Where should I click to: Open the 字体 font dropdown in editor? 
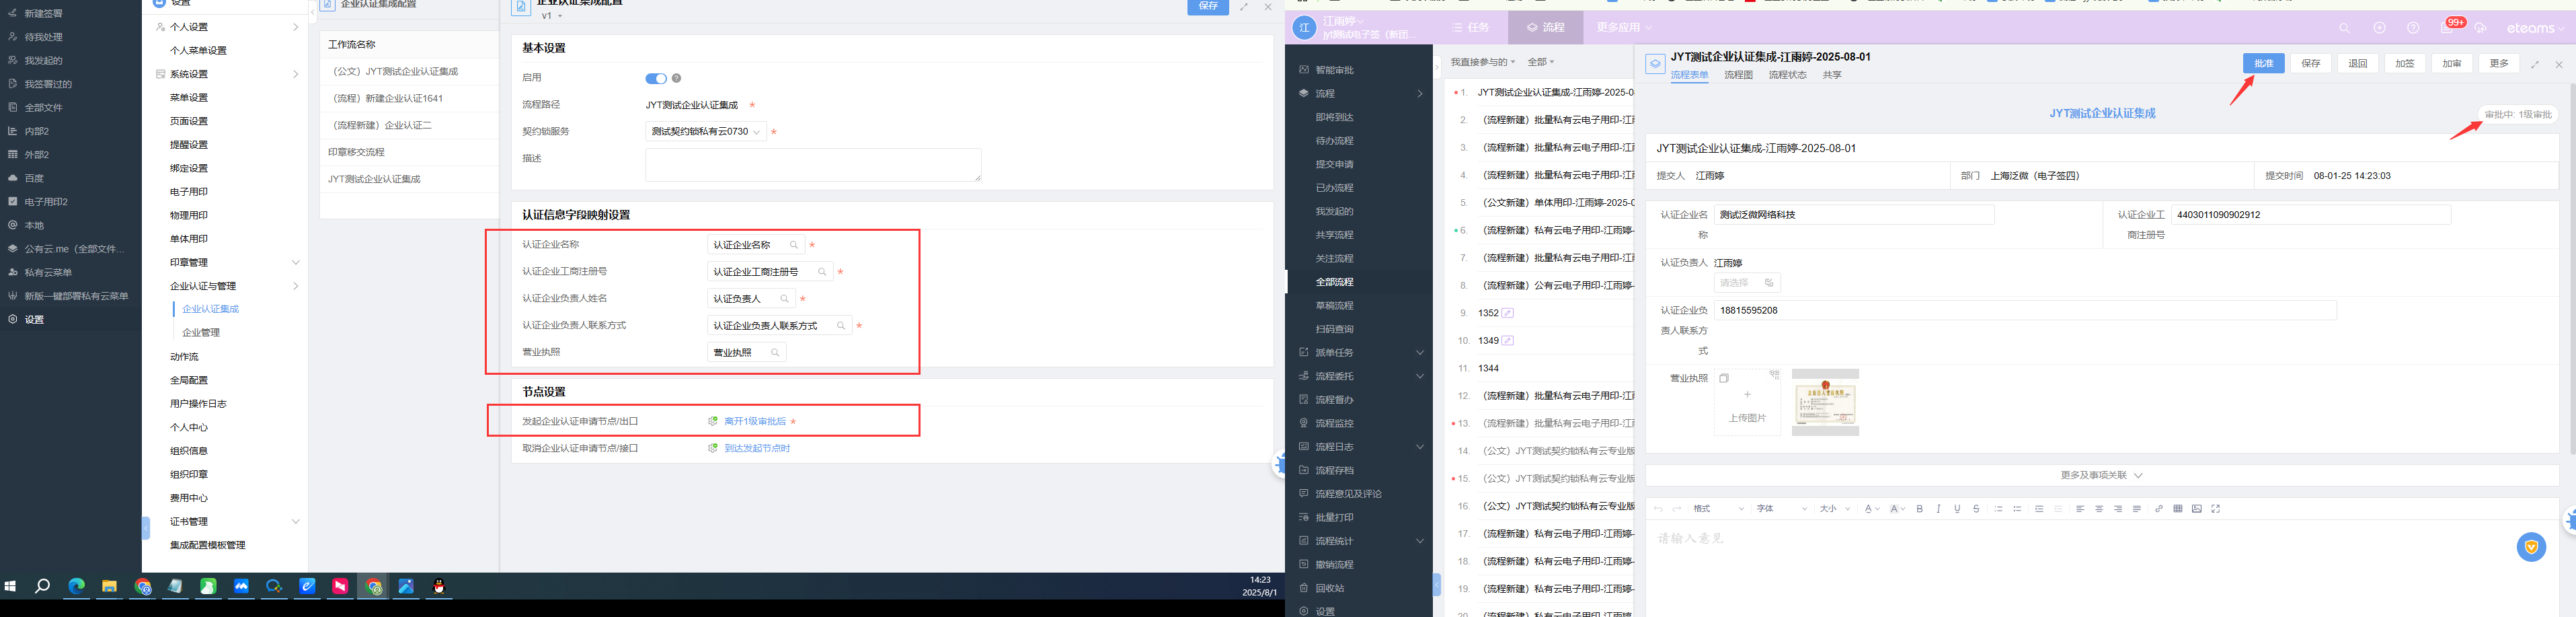1783,509
